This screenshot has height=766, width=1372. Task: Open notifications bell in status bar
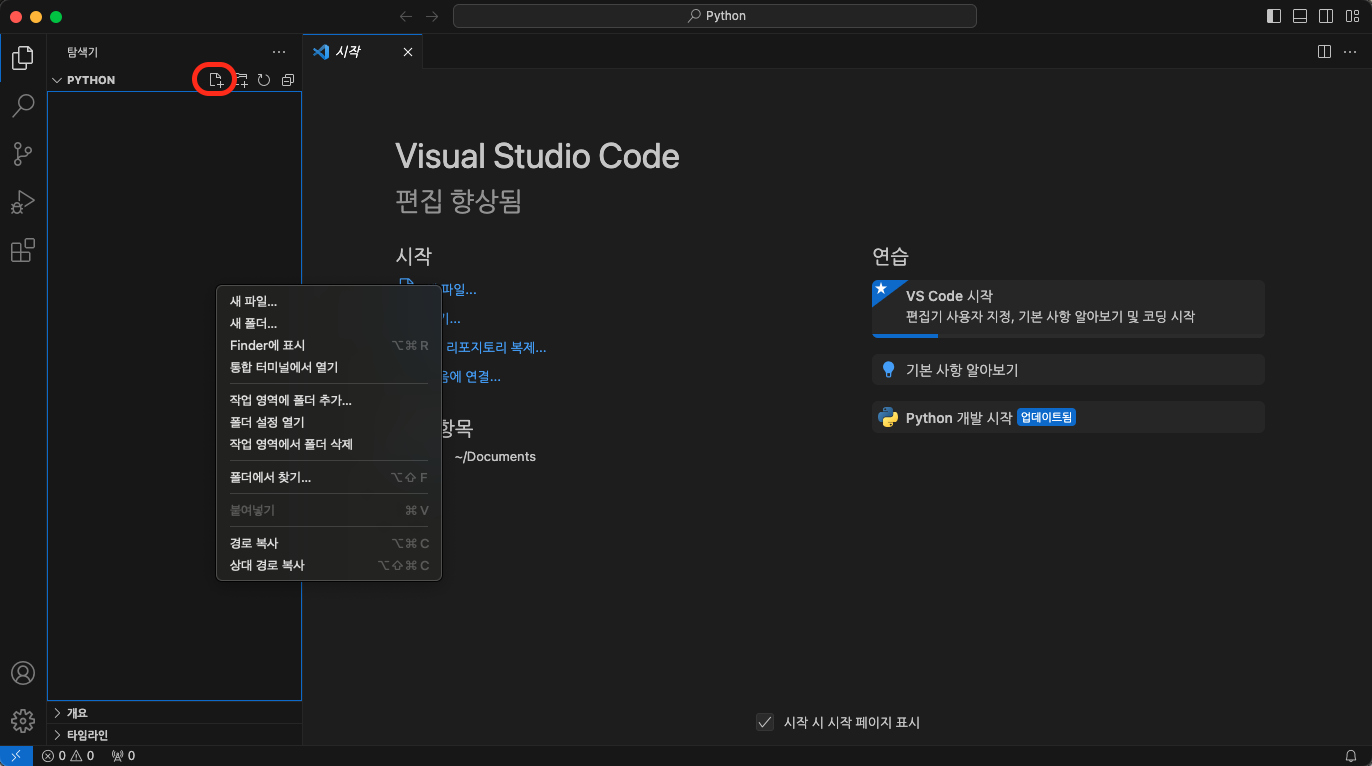[1351, 756]
